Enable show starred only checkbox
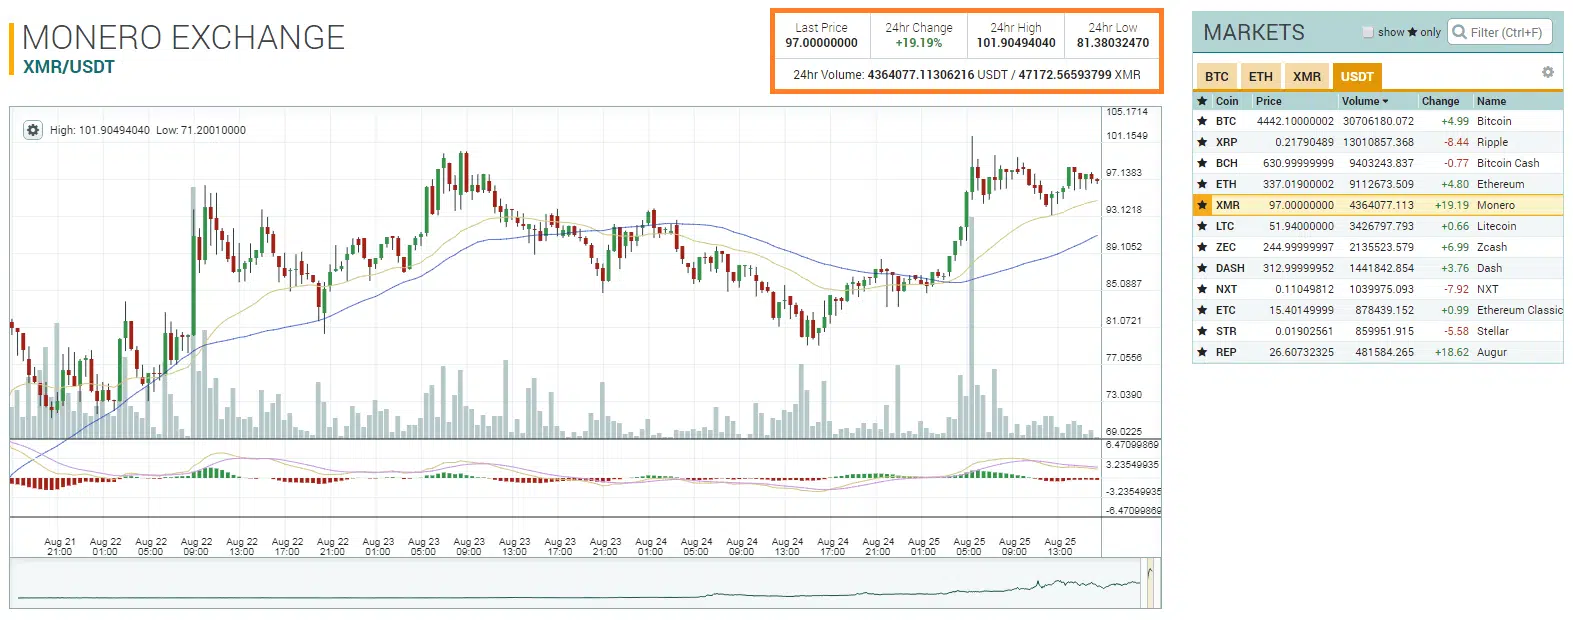Image resolution: width=1573 pixels, height=620 pixels. pos(1368,32)
